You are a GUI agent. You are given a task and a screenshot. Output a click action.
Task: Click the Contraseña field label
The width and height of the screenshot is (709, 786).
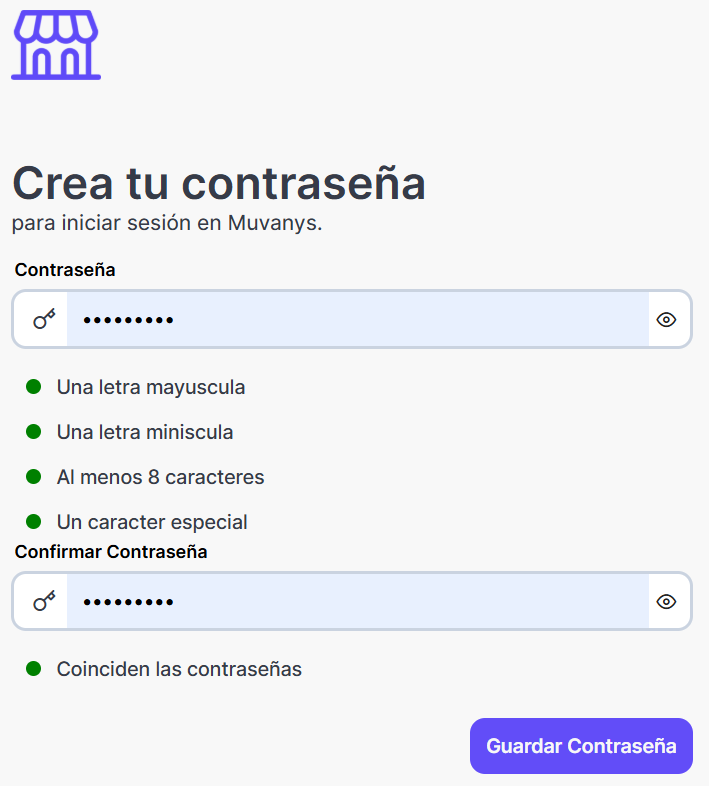[x=65, y=270]
